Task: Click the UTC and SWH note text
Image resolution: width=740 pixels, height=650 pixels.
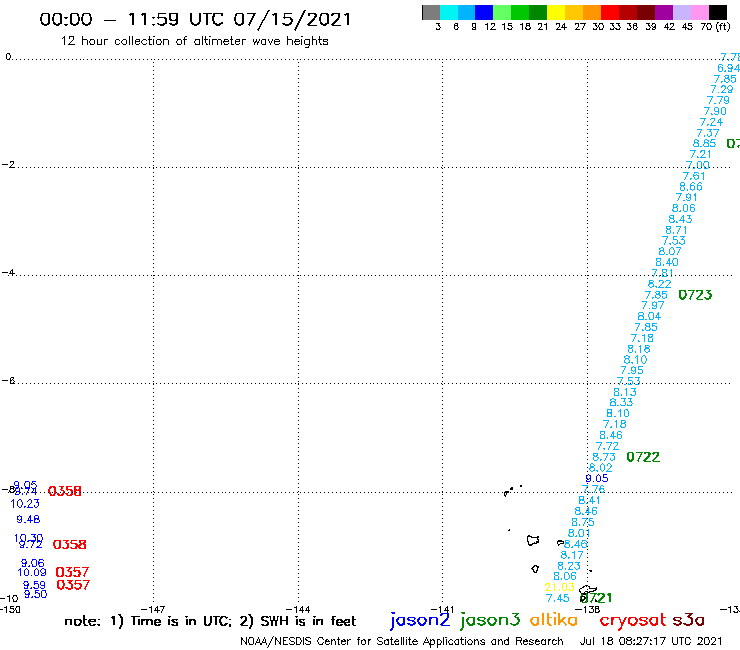Action: pyautogui.click(x=210, y=621)
